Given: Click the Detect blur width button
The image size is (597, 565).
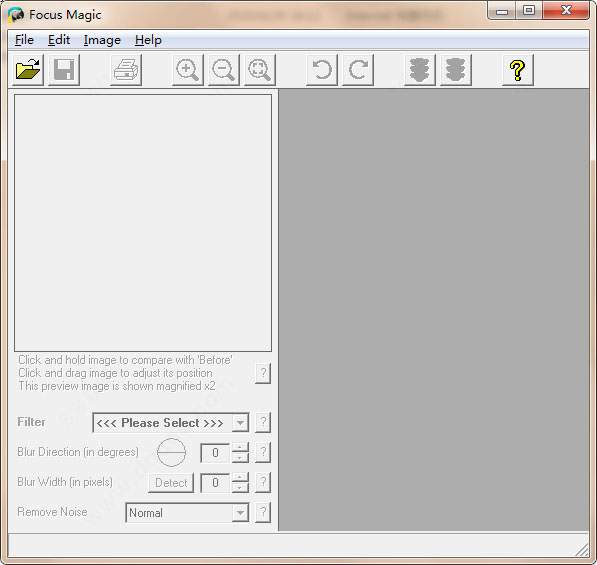Looking at the screenshot, I should [171, 483].
